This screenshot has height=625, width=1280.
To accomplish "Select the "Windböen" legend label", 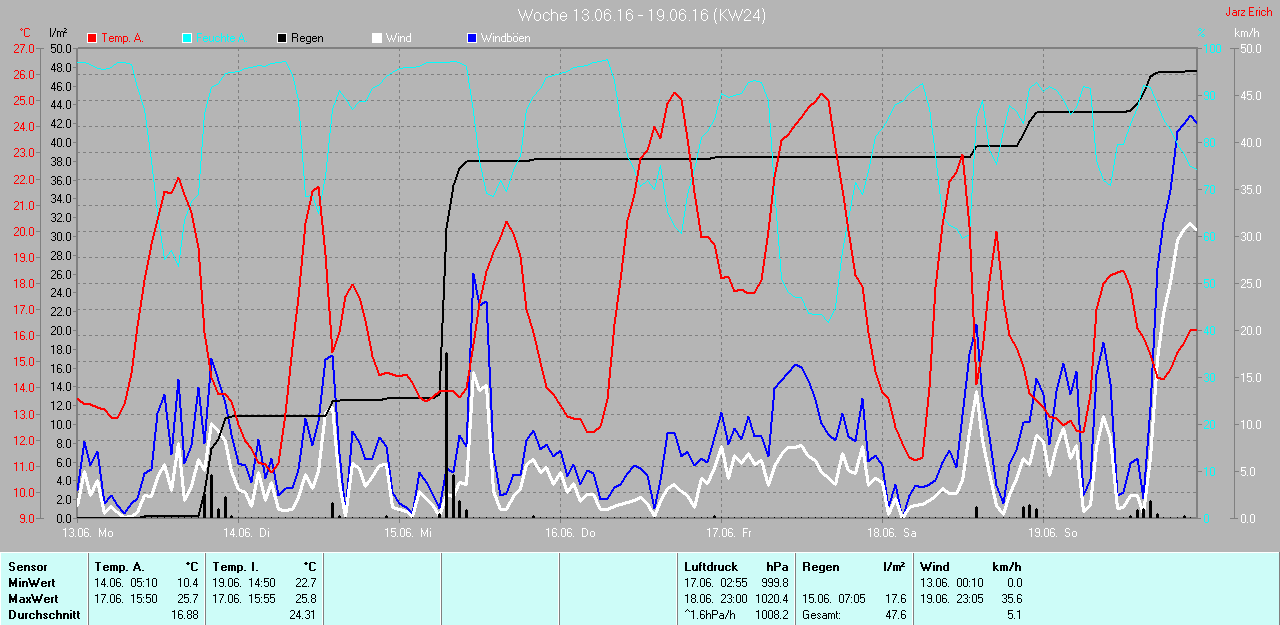I will [x=506, y=38].
